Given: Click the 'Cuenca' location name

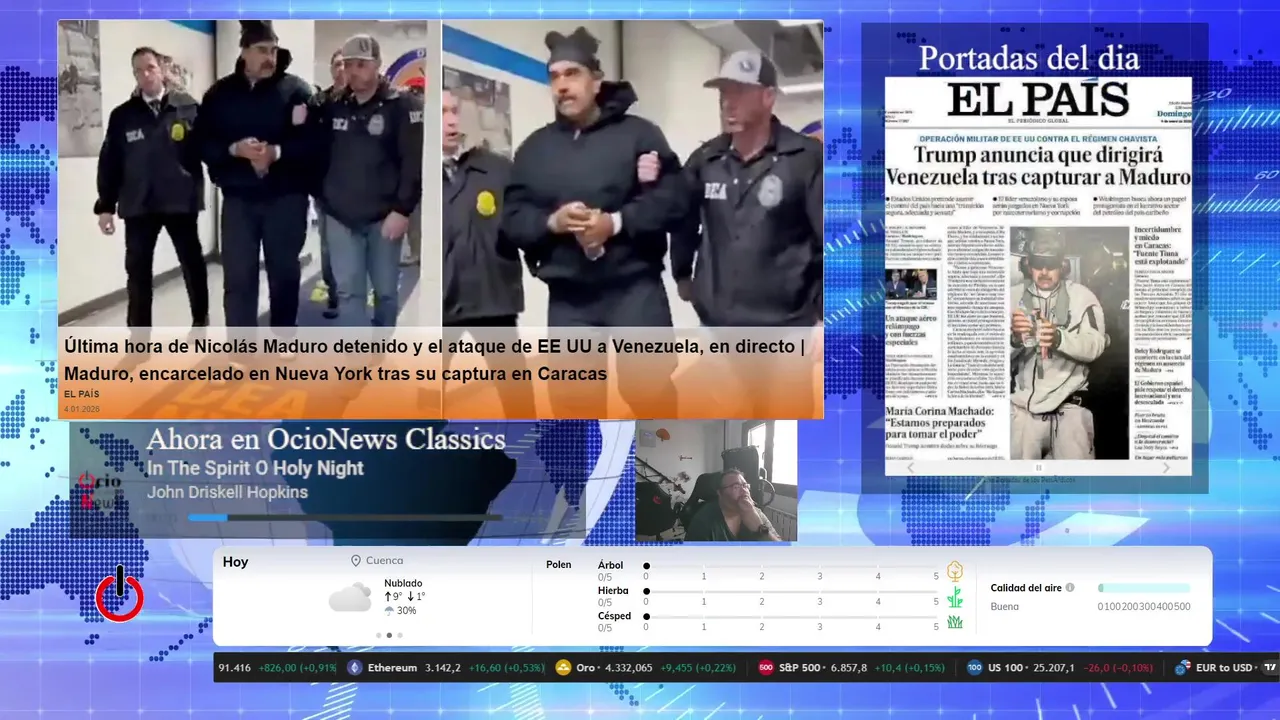Looking at the screenshot, I should coord(385,561).
